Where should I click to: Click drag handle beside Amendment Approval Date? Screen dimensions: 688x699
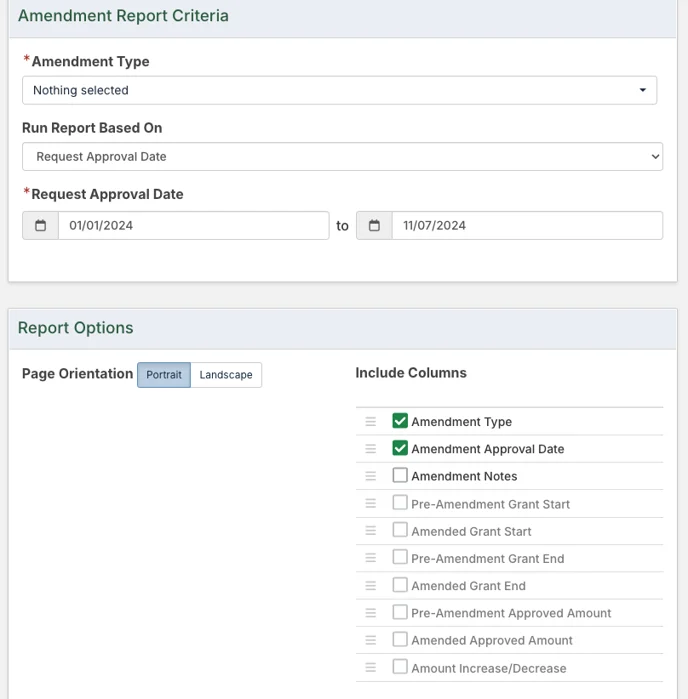tap(371, 448)
